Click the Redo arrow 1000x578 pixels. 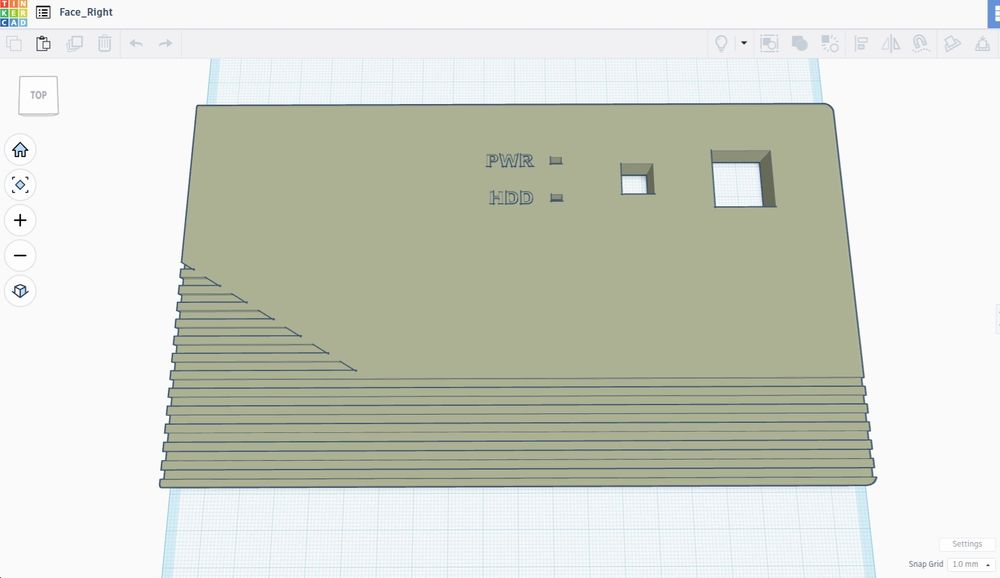click(x=166, y=43)
